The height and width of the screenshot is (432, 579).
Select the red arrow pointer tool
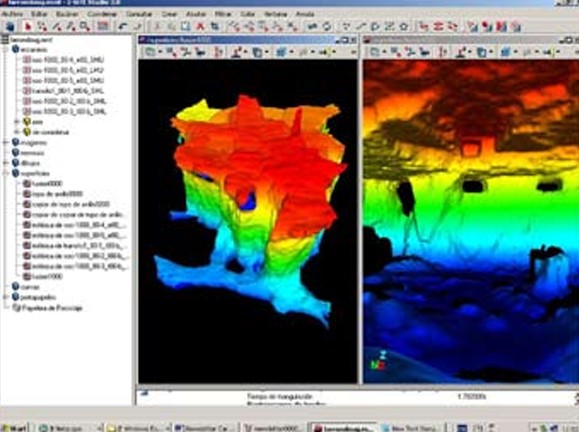click(x=27, y=27)
